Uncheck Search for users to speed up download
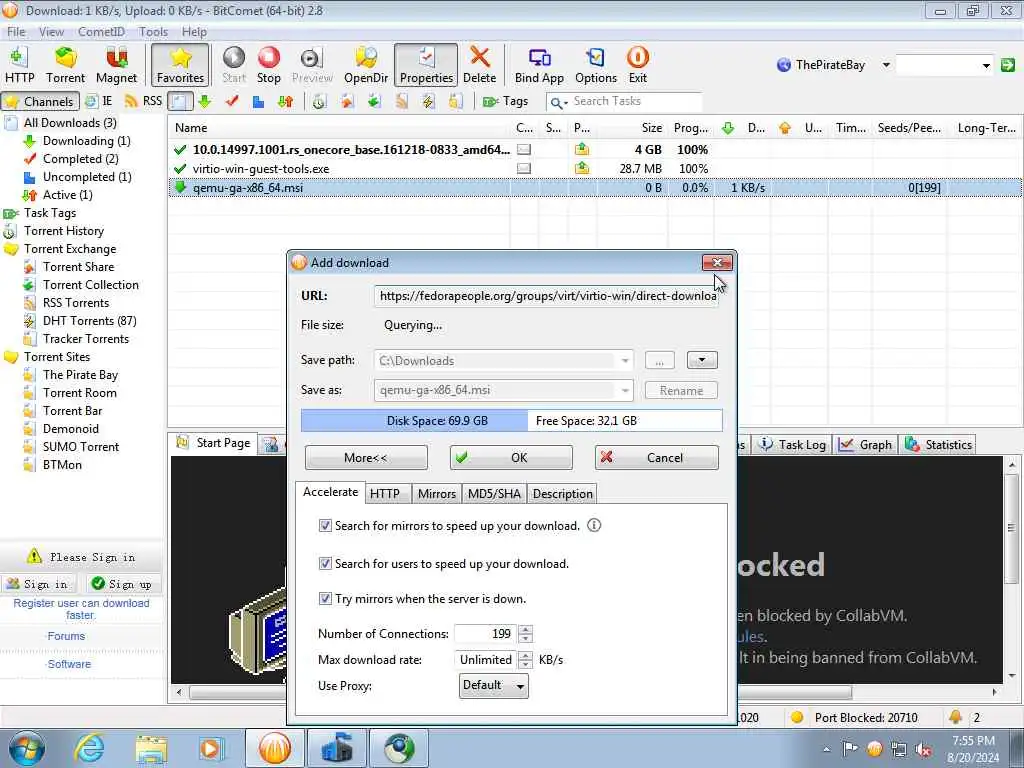This screenshot has width=1024, height=768. [325, 563]
